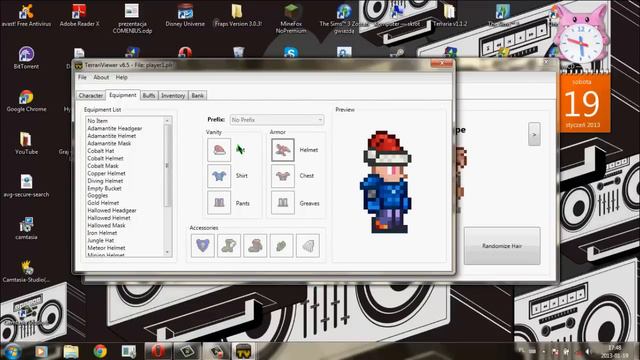This screenshot has height=360, width=640.
Task: Open Chrome from the taskbar
Action: 100,351
